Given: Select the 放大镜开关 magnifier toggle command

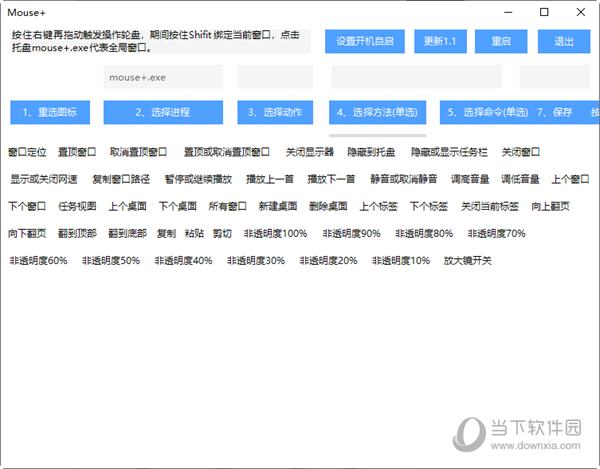Looking at the screenshot, I should pos(468,260).
